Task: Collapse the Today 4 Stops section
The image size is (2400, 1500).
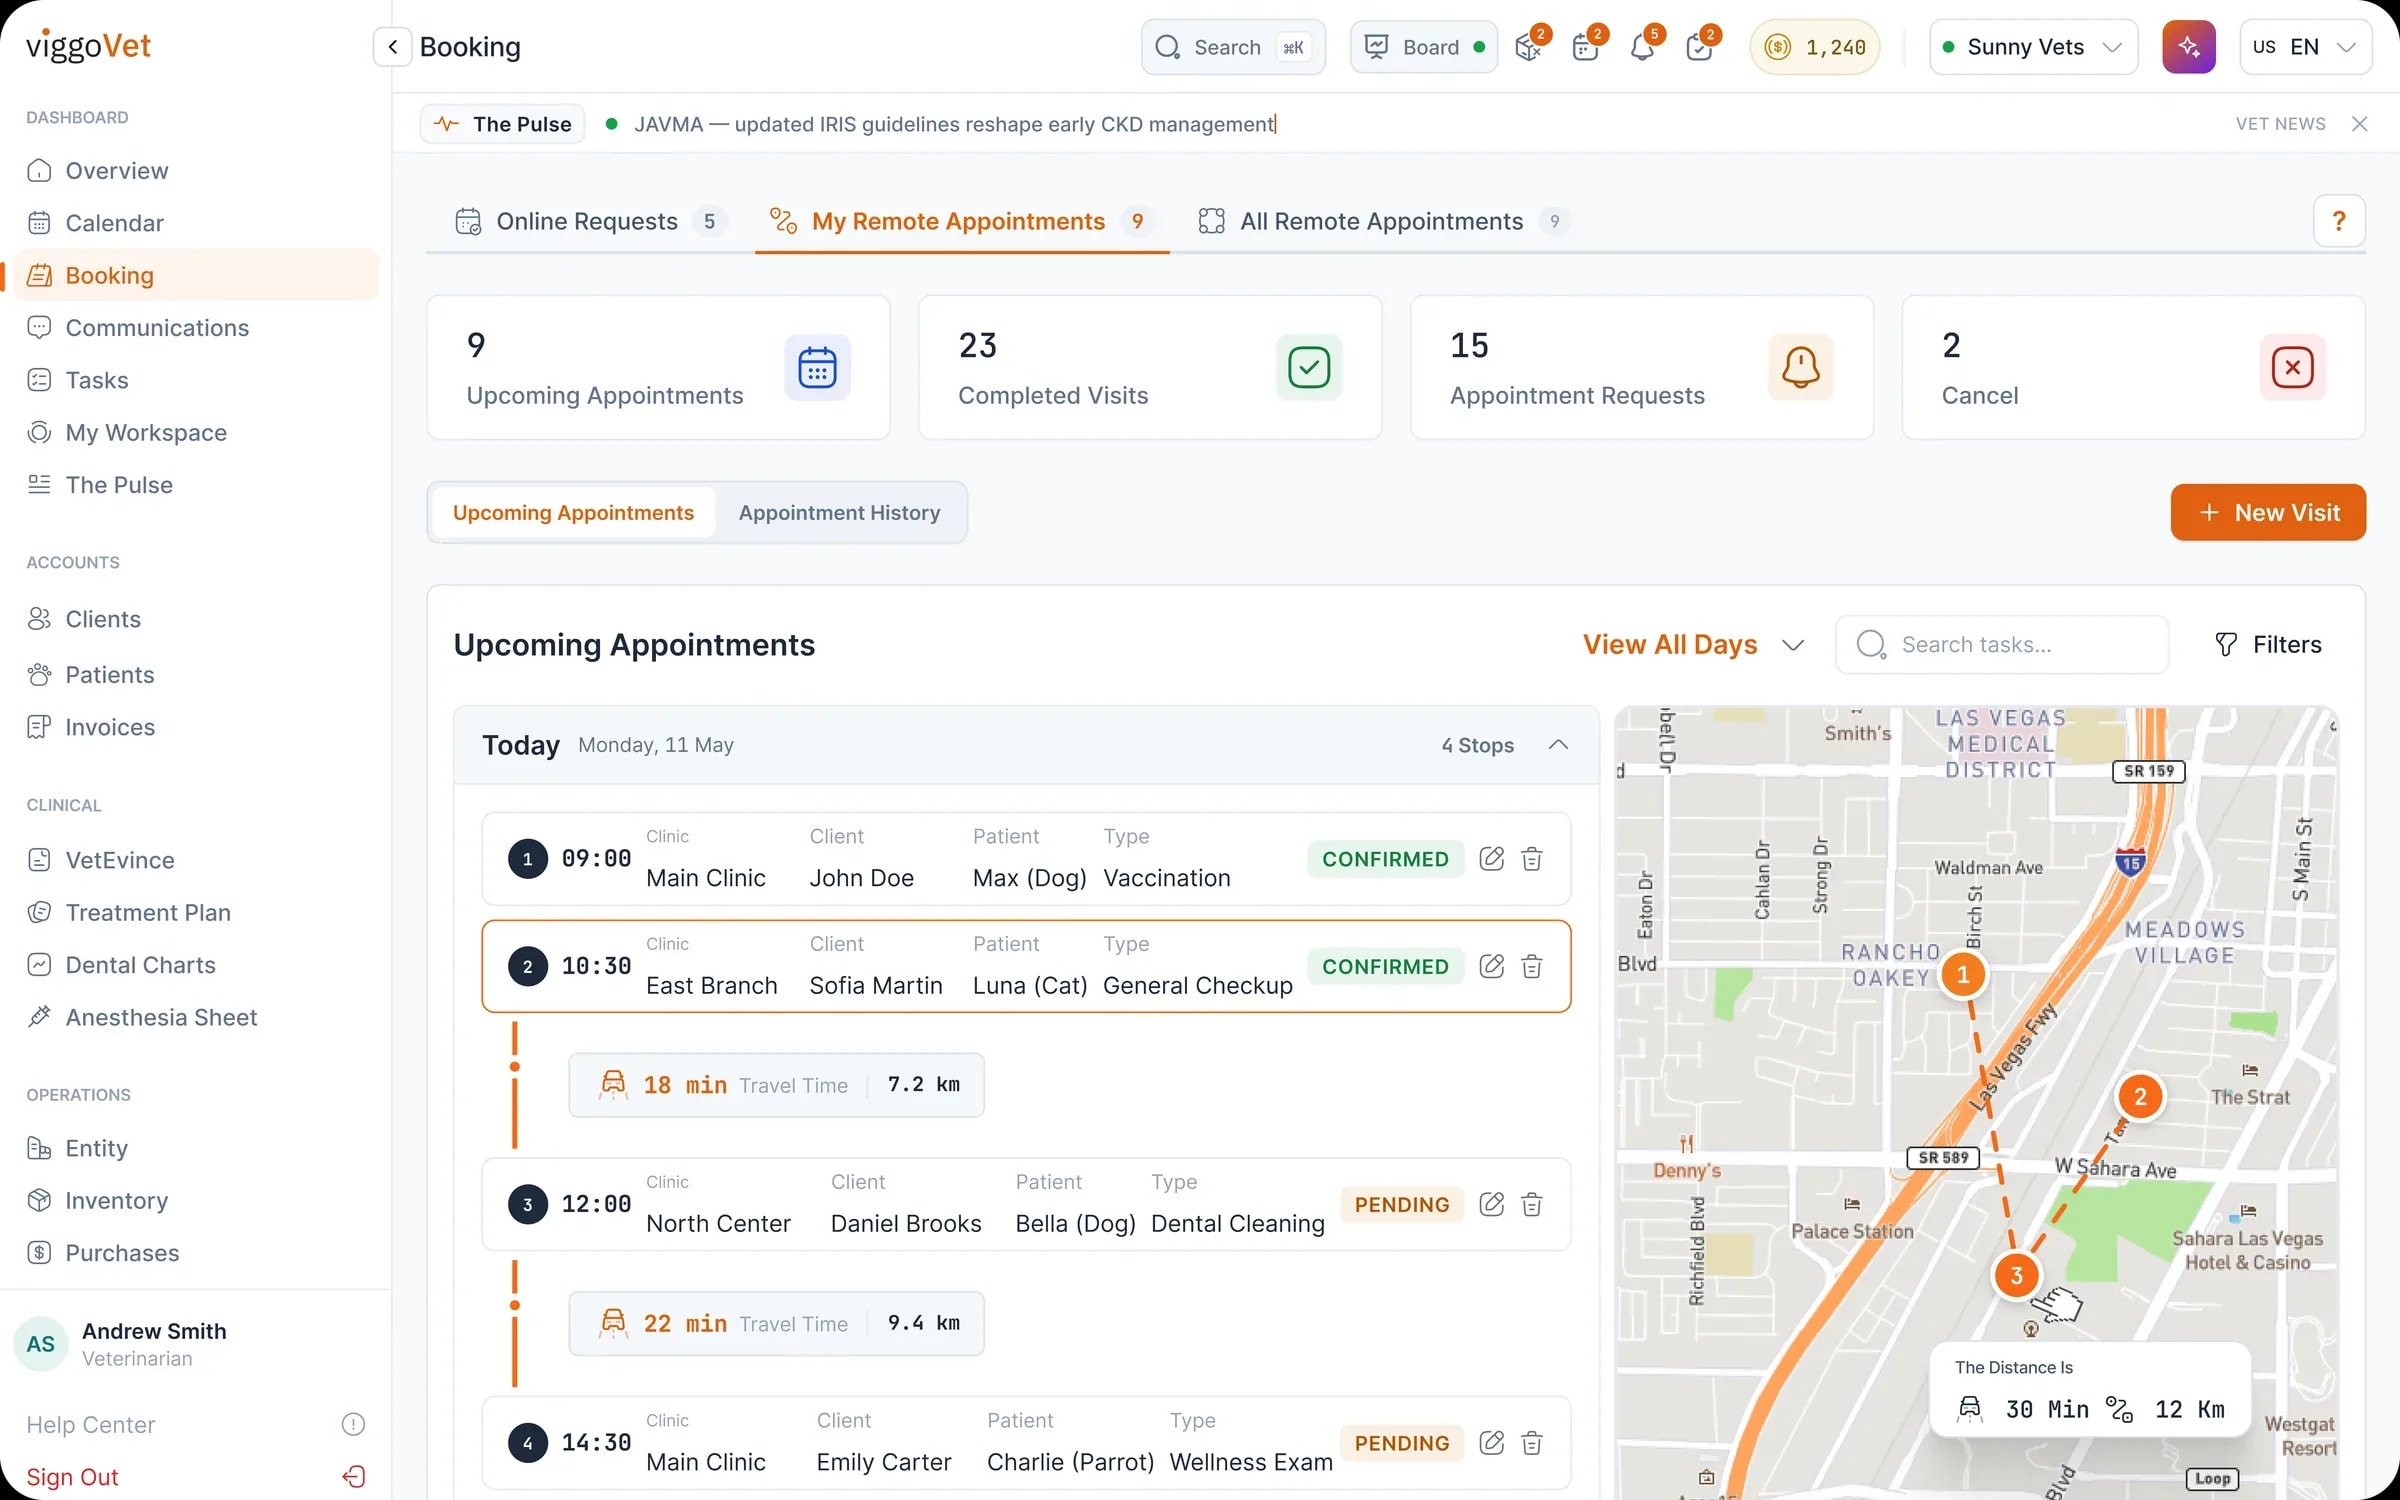Action: pos(1558,745)
